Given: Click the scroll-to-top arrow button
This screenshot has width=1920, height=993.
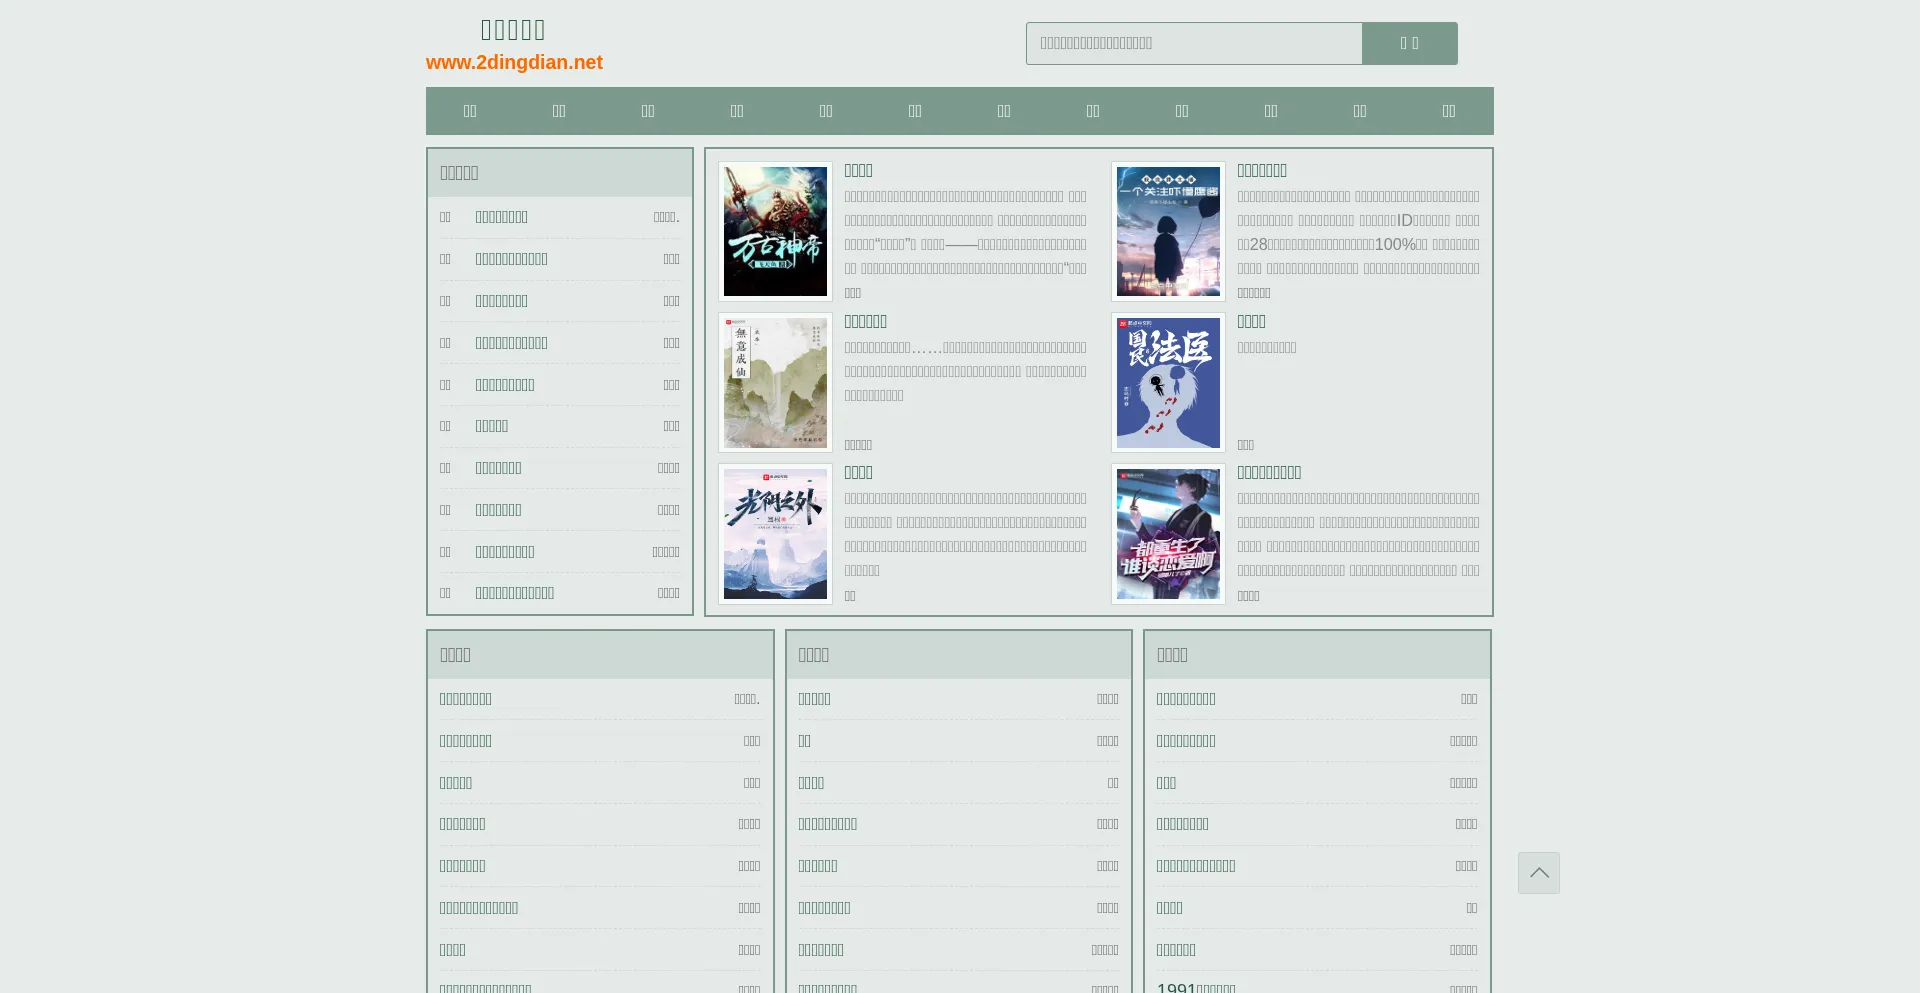Looking at the screenshot, I should [x=1538, y=873].
